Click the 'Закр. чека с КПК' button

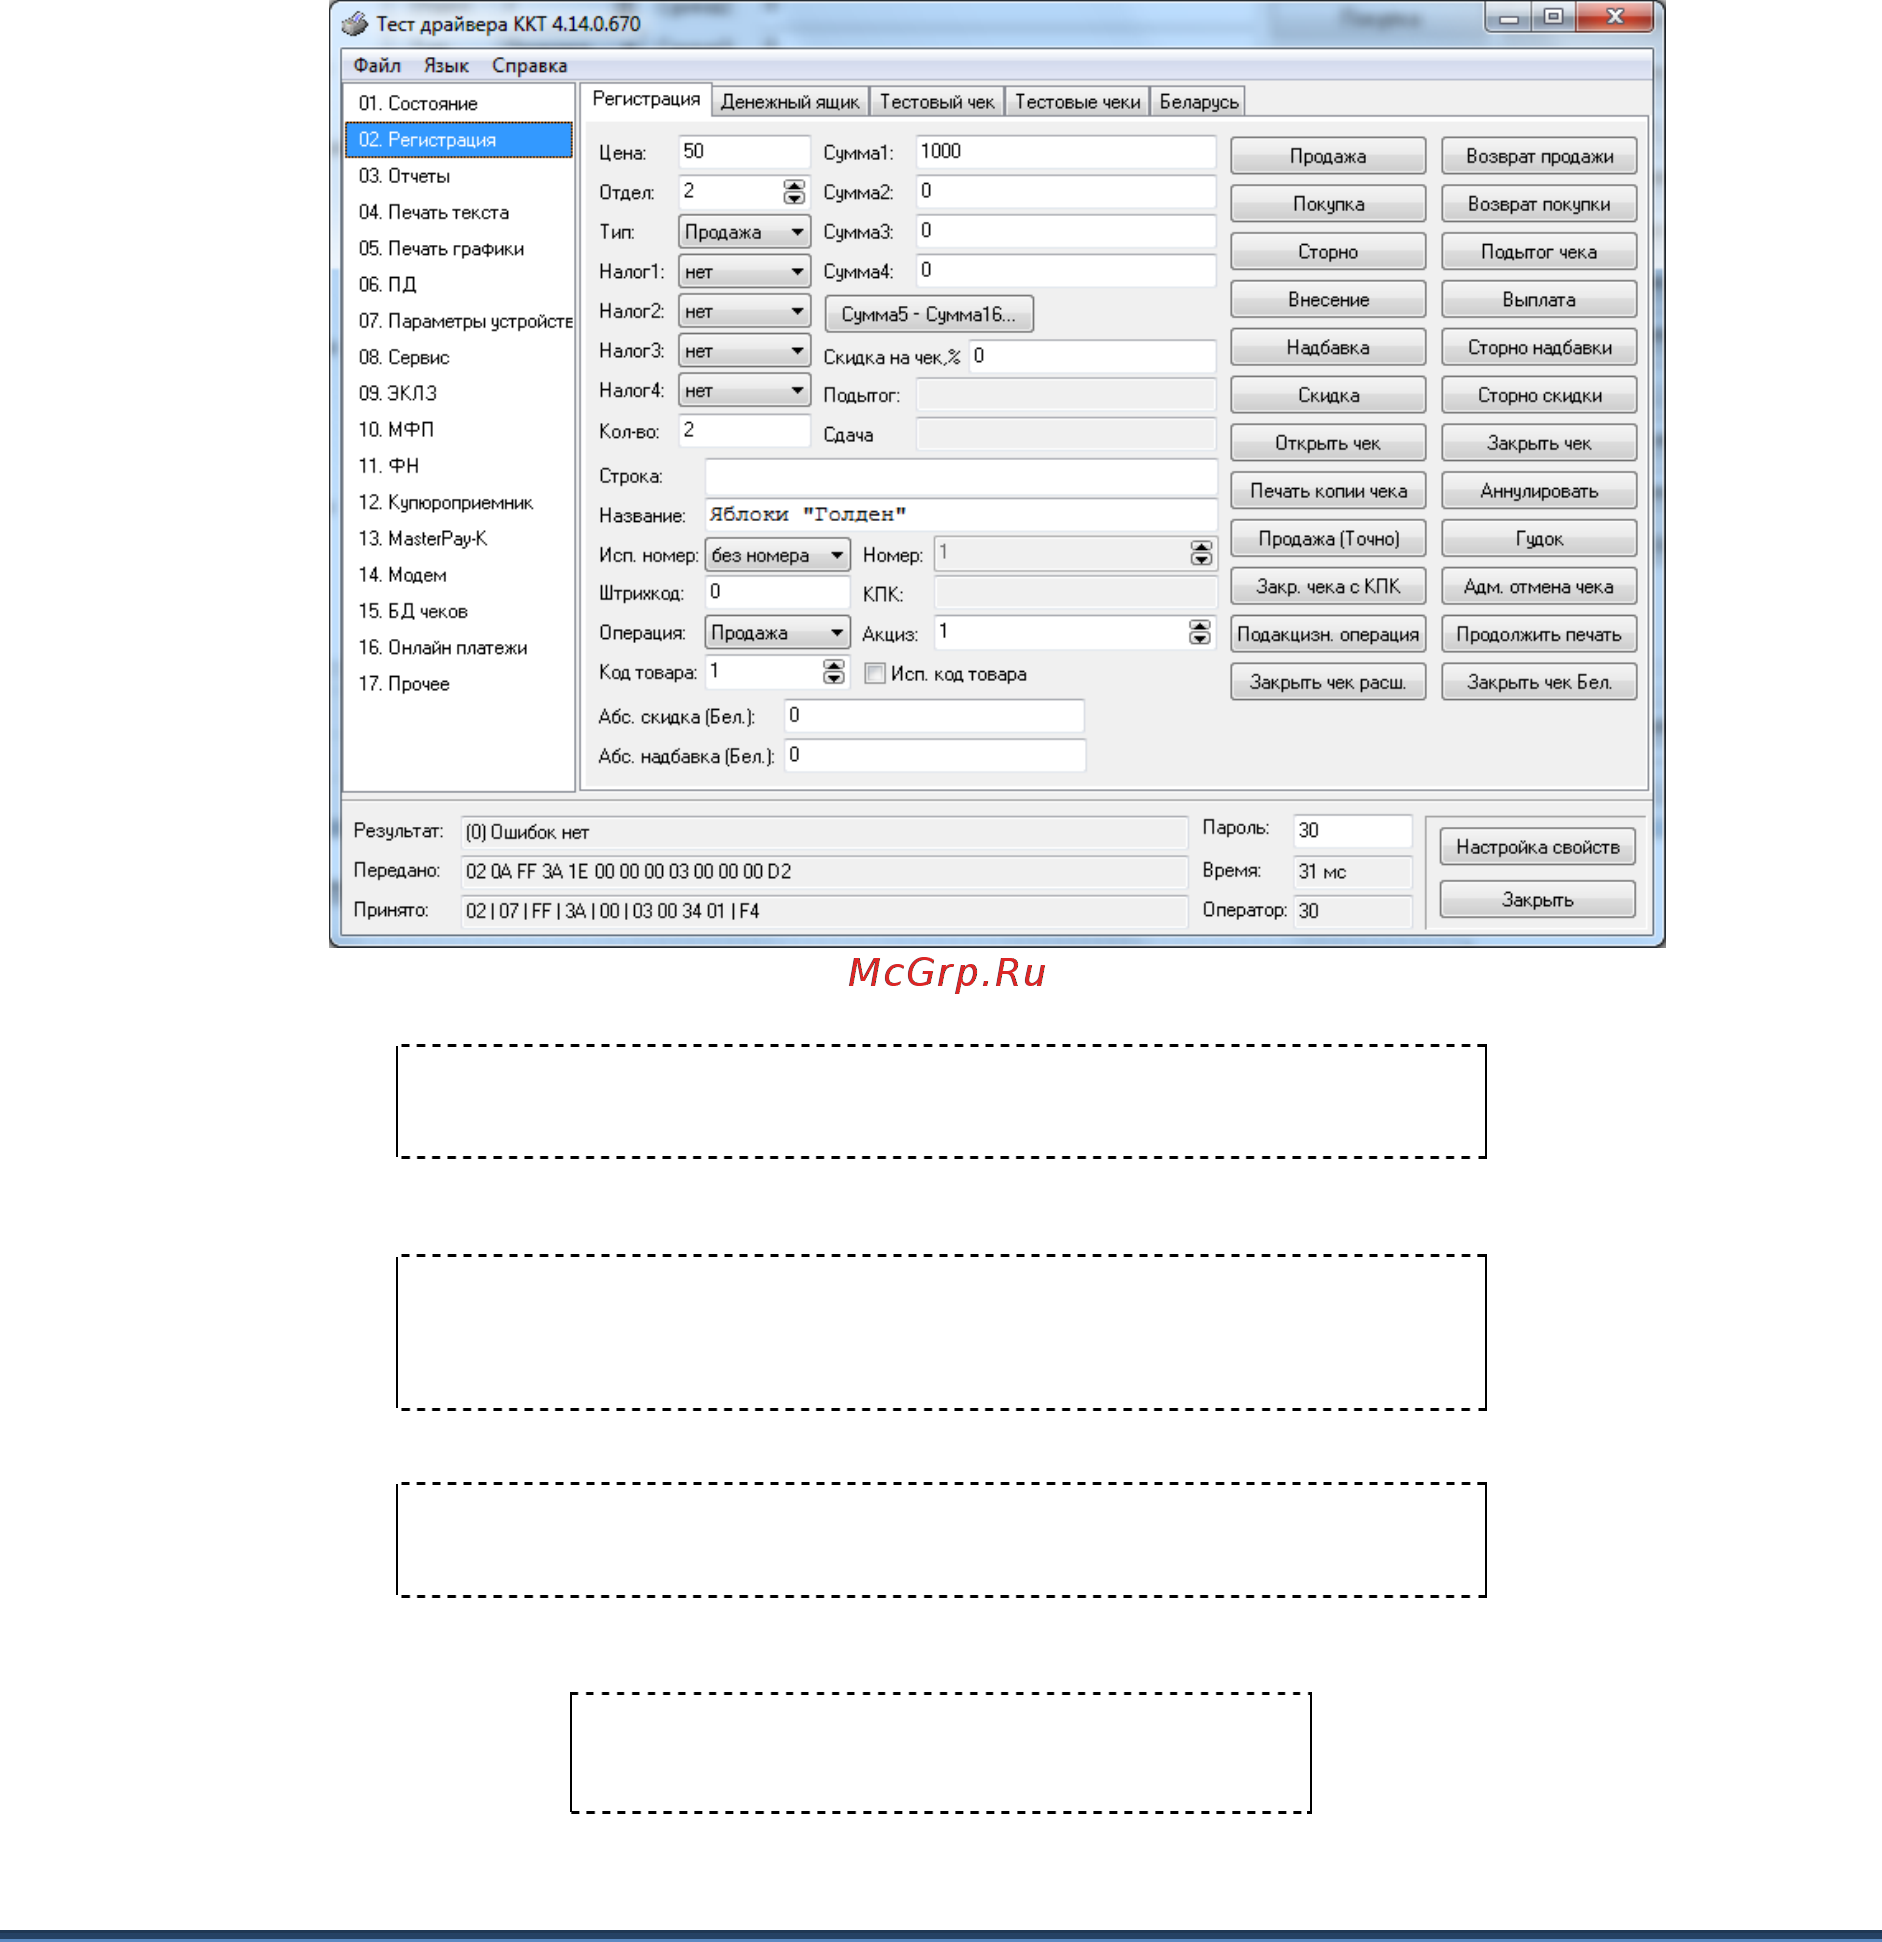1328,587
